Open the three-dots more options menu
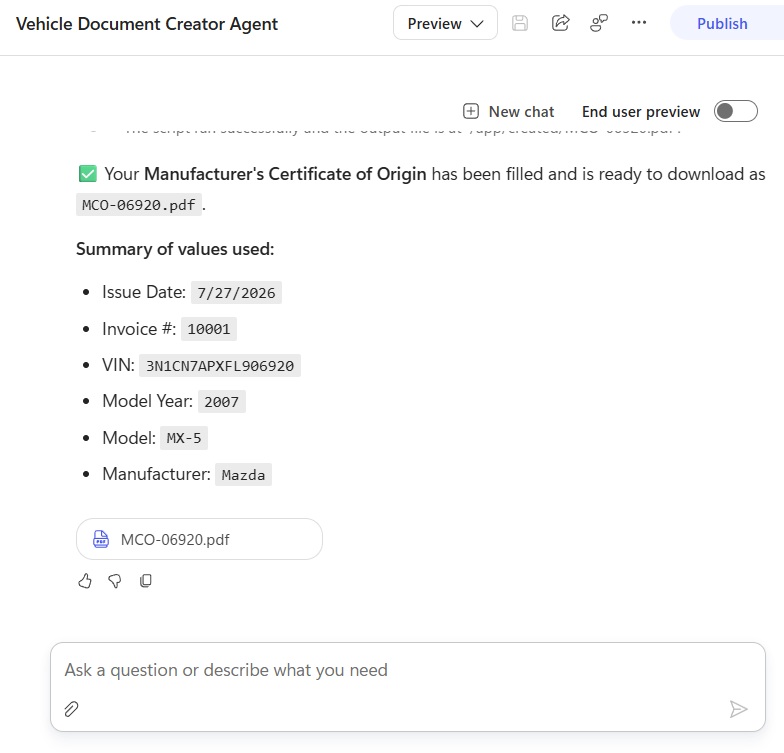This screenshot has width=784, height=753. point(638,22)
